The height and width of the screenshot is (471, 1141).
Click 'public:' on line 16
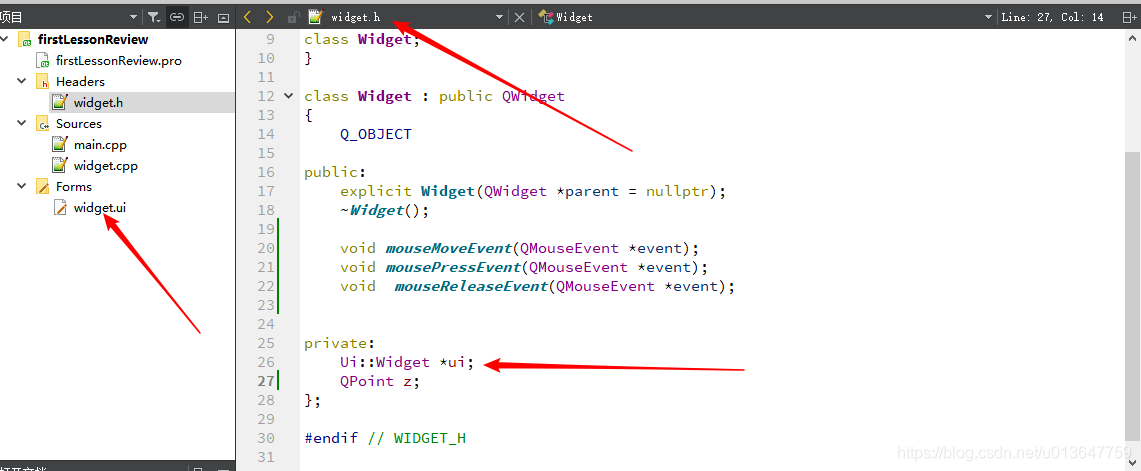[335, 173]
